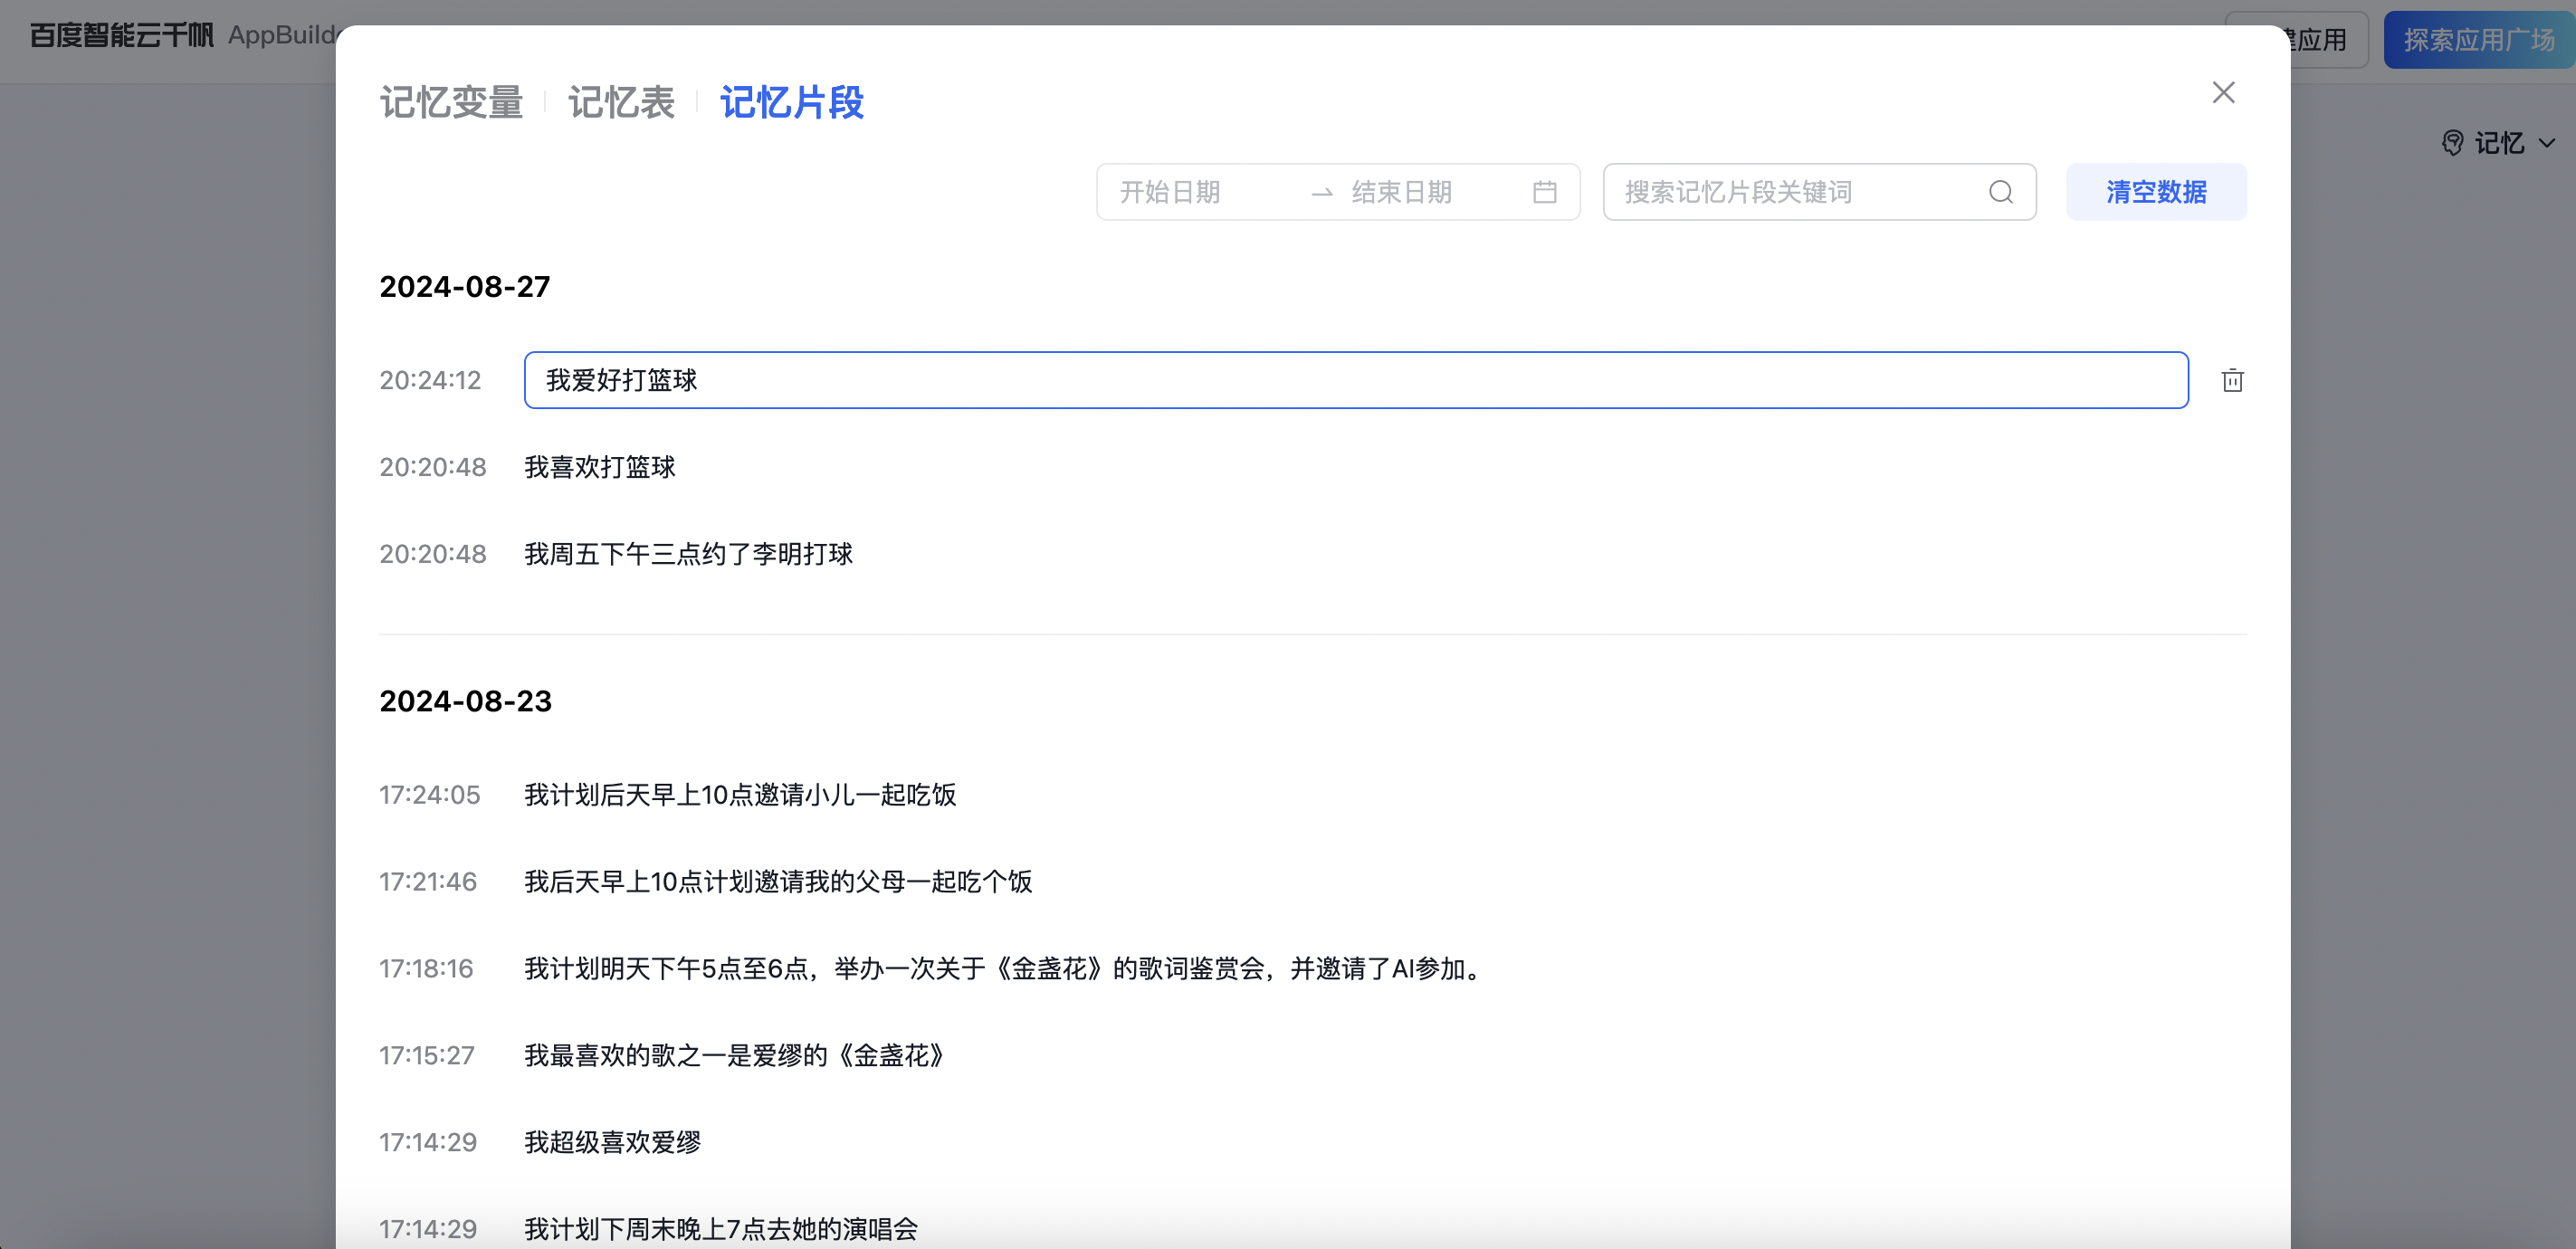Close the memory dialog
The image size is (2576, 1249).
click(x=2223, y=93)
